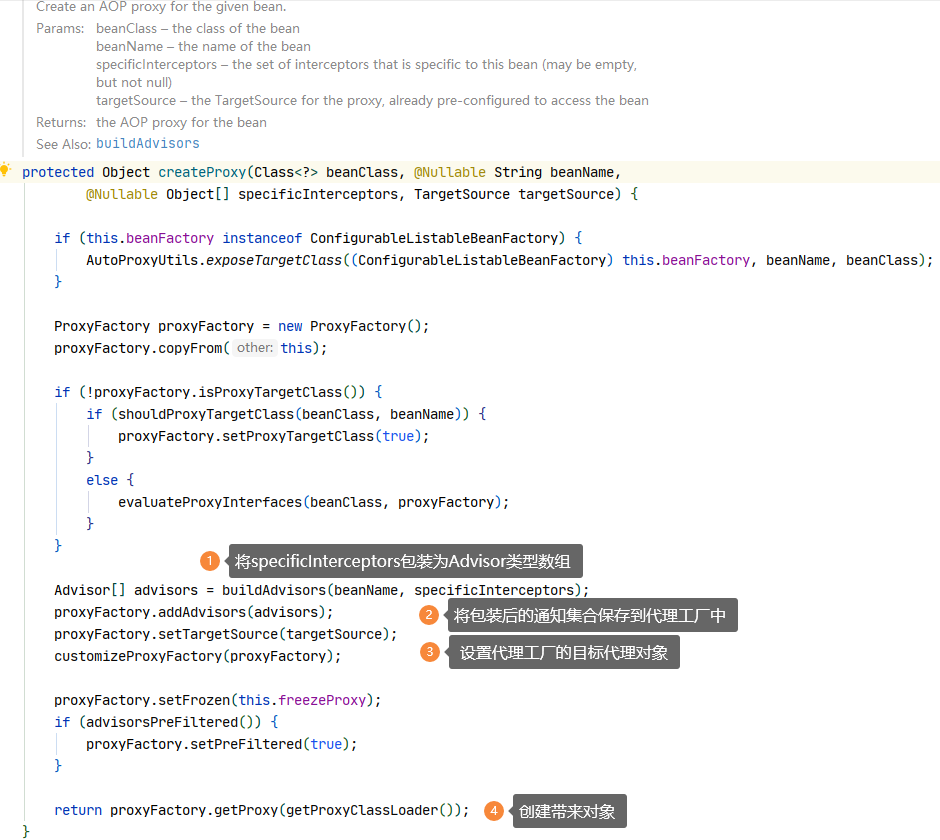This screenshot has width=940, height=840.
Task: Click the 'Params:' doc label
Action: 60,29
